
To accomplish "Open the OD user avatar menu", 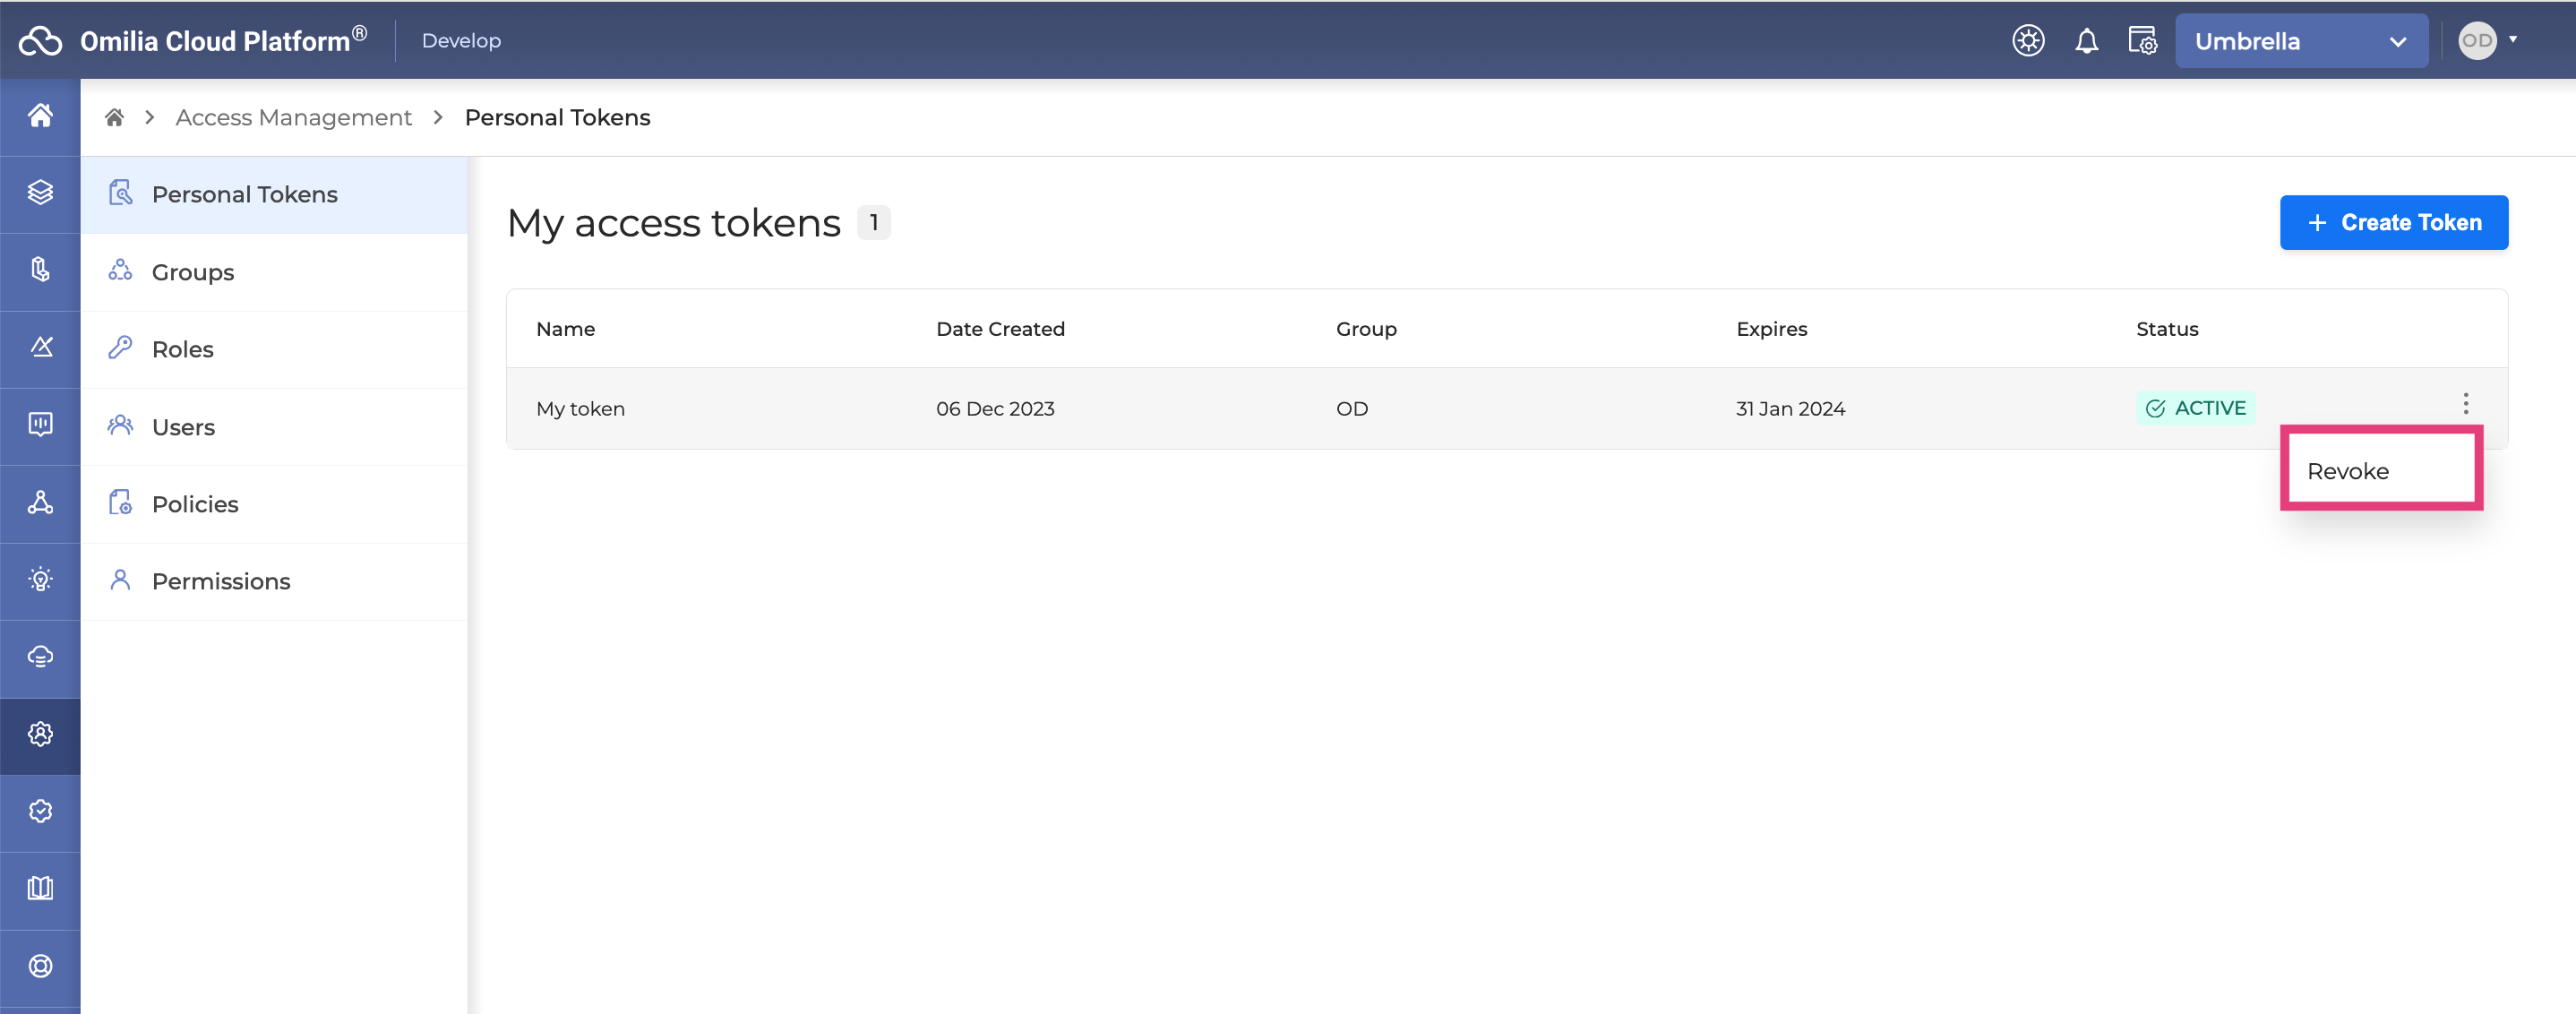I will point(2488,41).
